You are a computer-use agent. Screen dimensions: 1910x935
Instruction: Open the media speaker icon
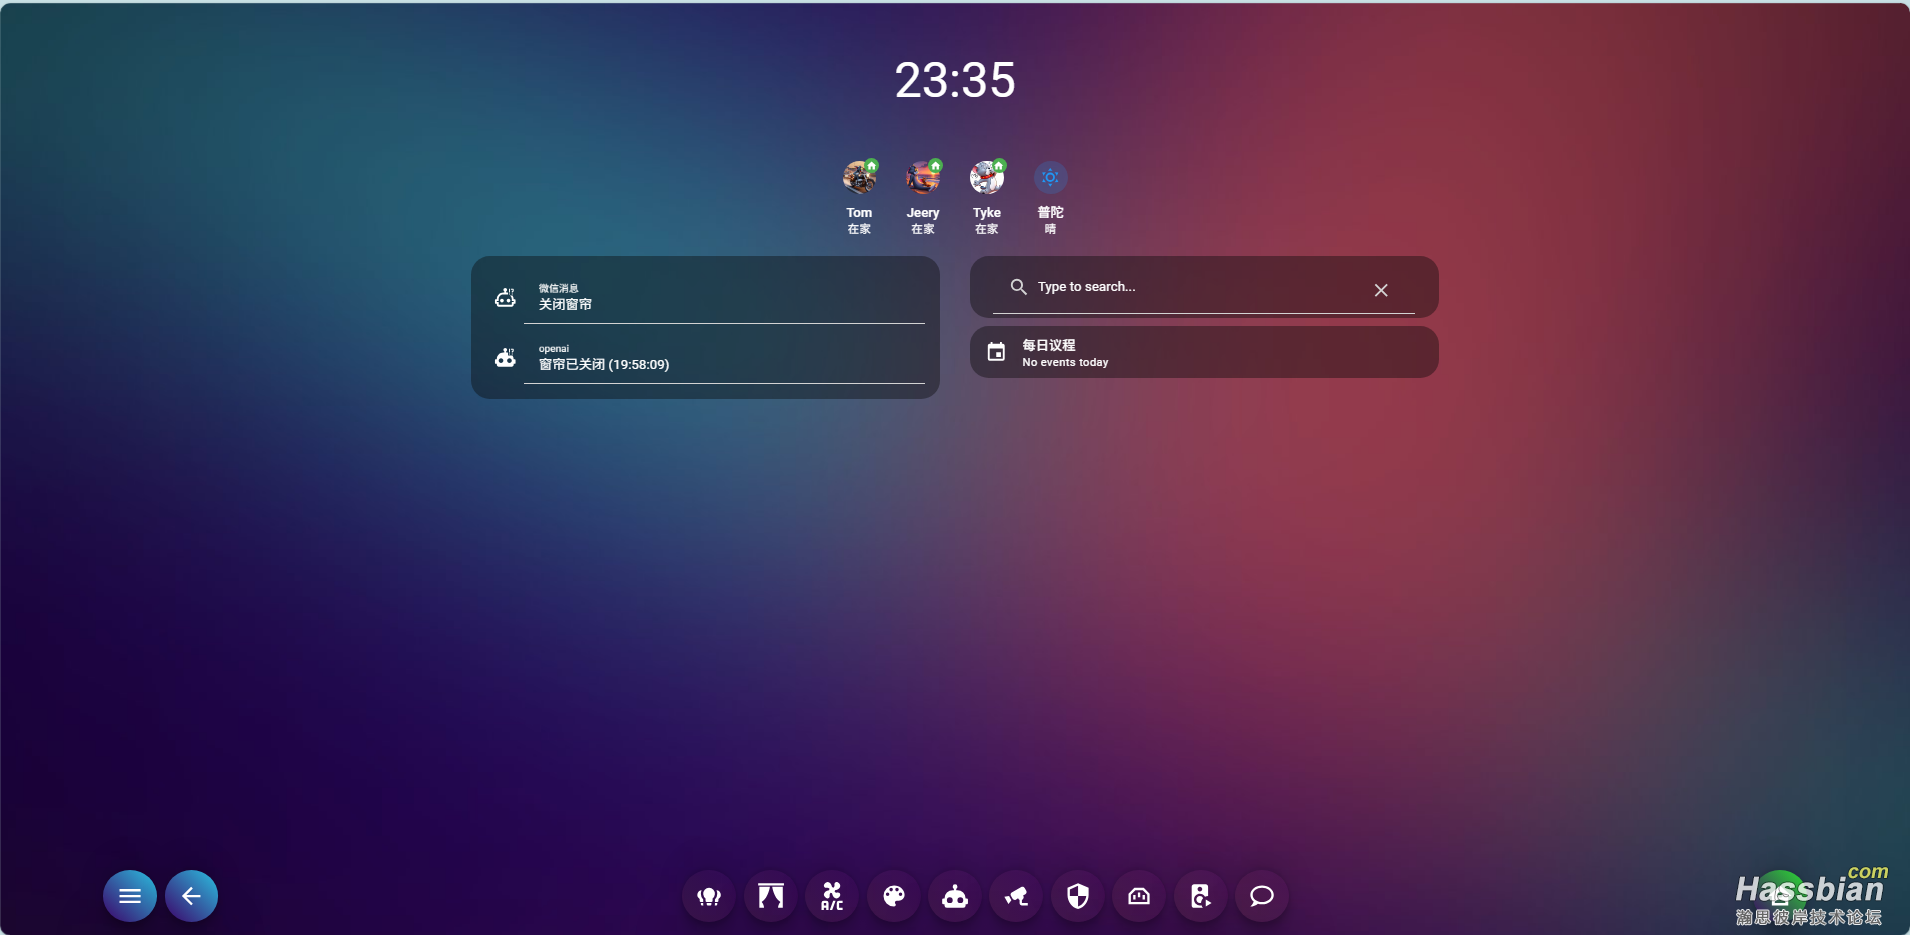[1200, 896]
